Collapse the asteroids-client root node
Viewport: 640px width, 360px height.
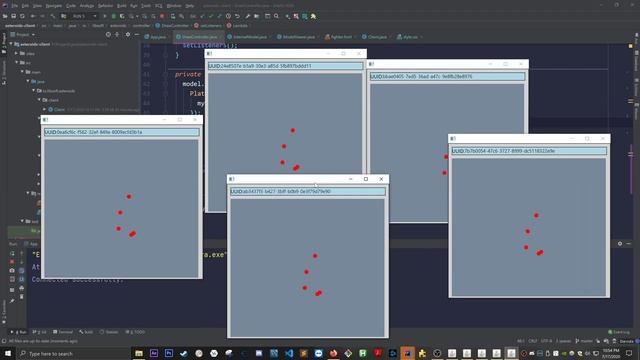(11, 44)
